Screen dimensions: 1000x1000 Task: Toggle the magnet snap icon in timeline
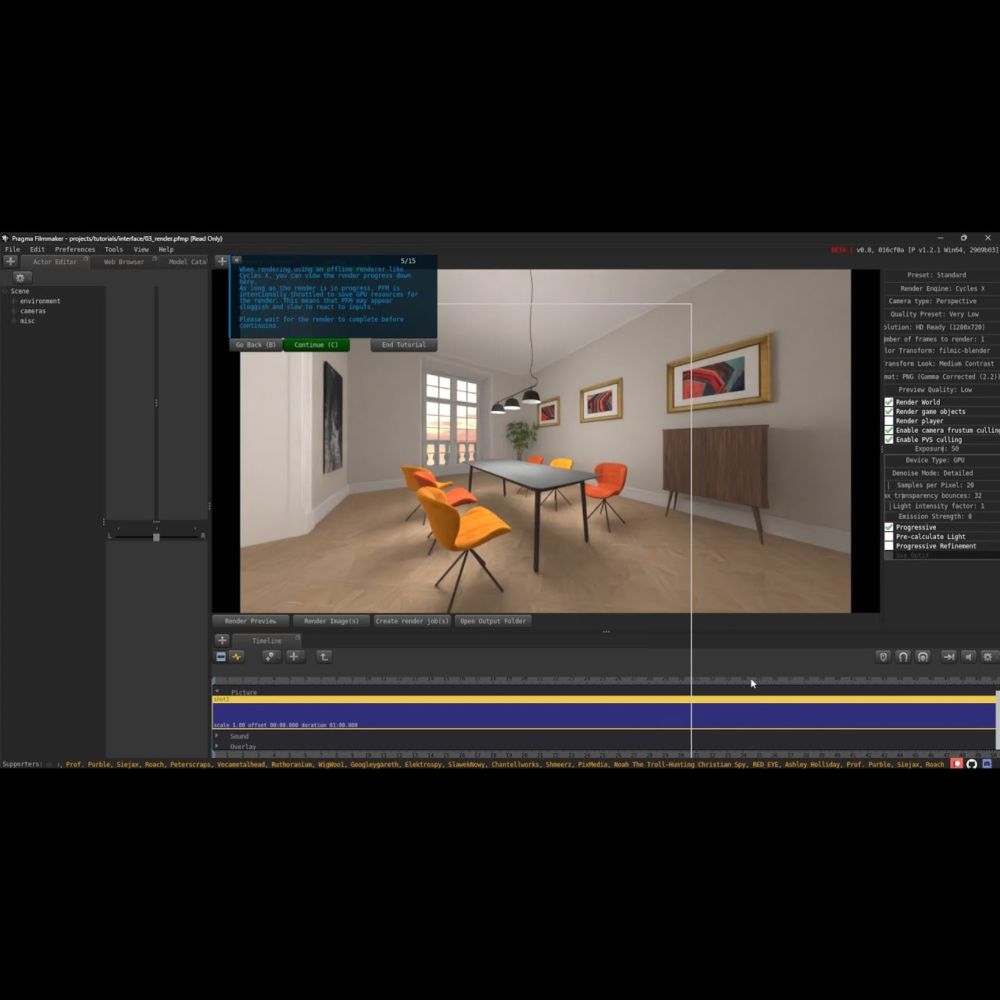(903, 656)
